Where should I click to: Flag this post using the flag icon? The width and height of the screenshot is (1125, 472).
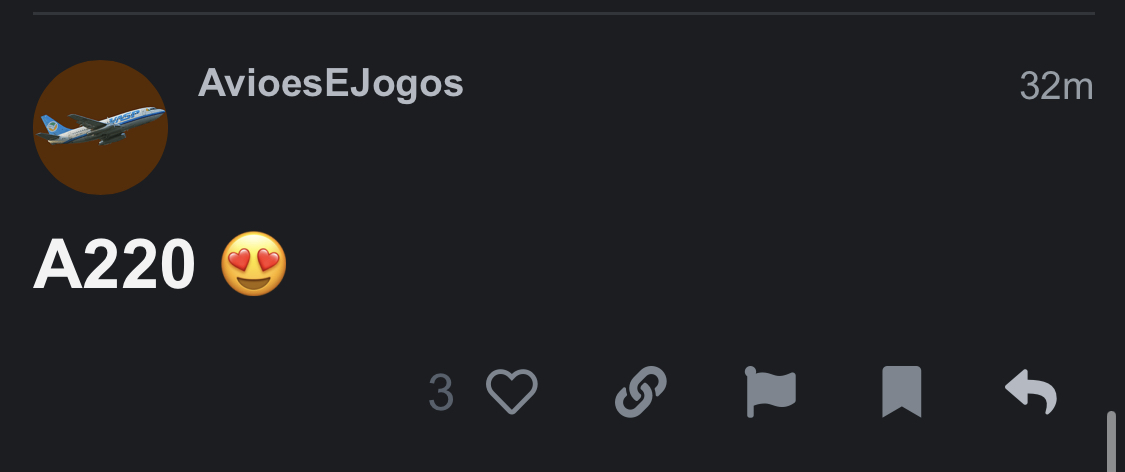[771, 392]
